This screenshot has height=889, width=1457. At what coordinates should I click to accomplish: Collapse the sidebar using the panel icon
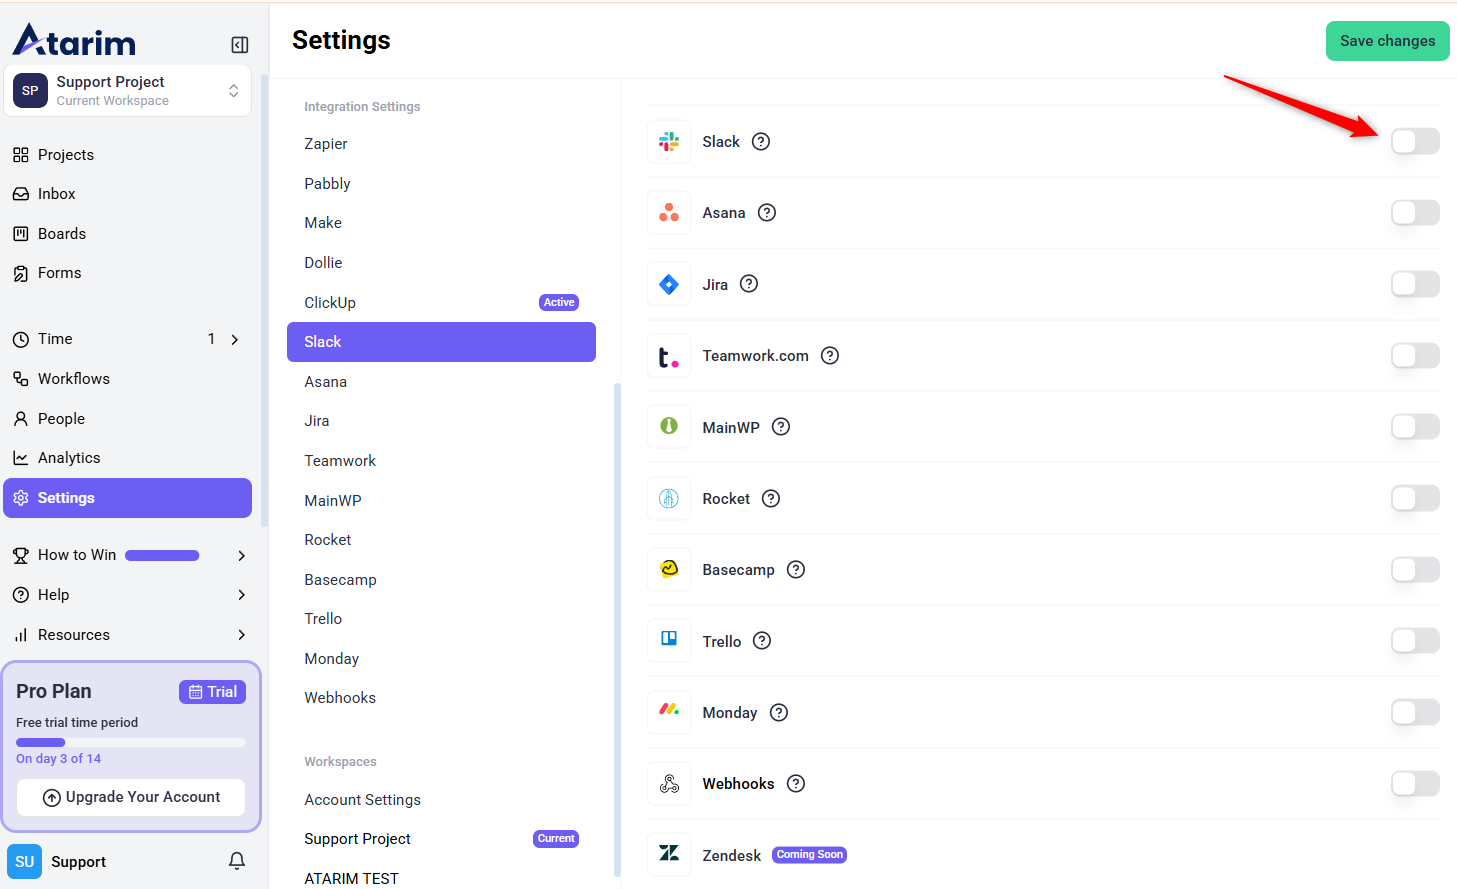[x=240, y=44]
